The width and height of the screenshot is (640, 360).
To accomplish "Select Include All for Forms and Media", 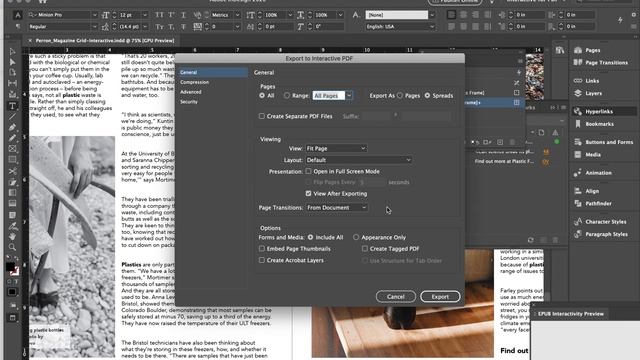I will tap(311, 237).
